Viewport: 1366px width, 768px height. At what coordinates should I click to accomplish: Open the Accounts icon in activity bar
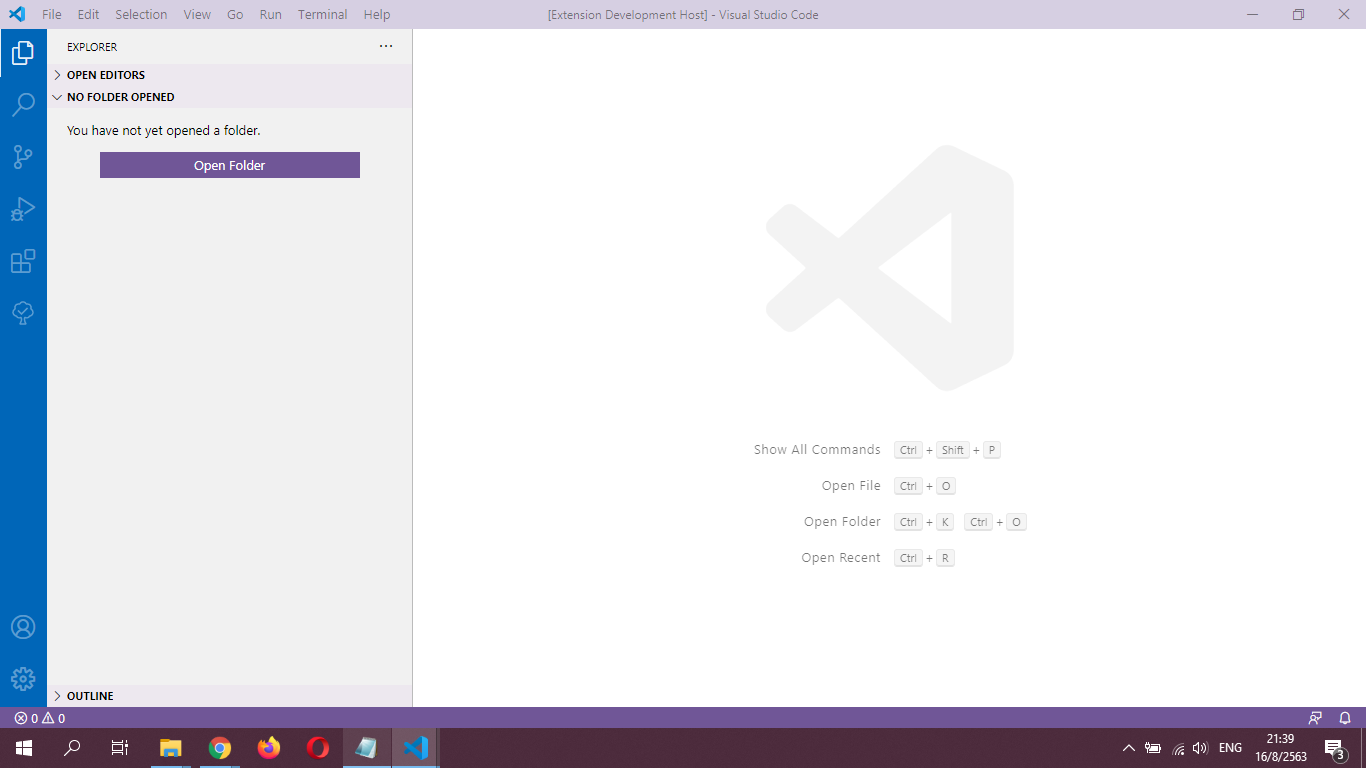tap(23, 627)
